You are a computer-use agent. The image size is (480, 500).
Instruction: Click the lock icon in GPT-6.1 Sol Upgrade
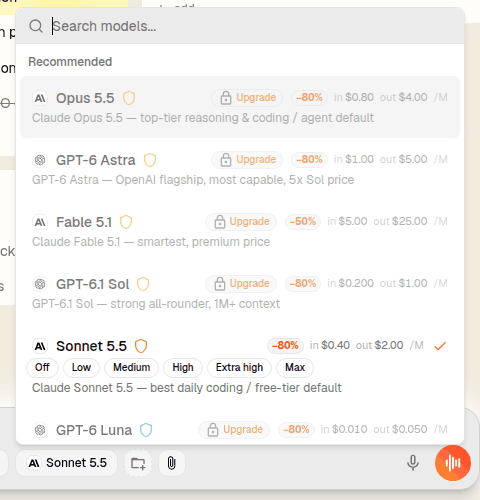(x=220, y=284)
